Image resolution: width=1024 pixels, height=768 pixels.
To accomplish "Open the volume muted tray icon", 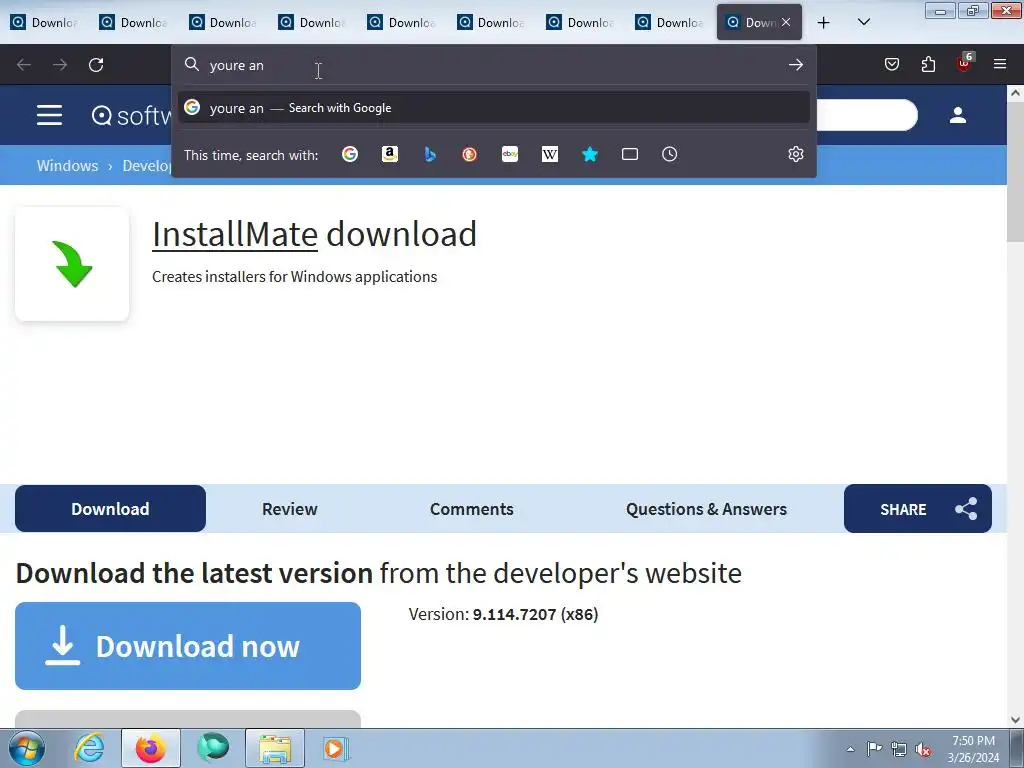I will [923, 749].
